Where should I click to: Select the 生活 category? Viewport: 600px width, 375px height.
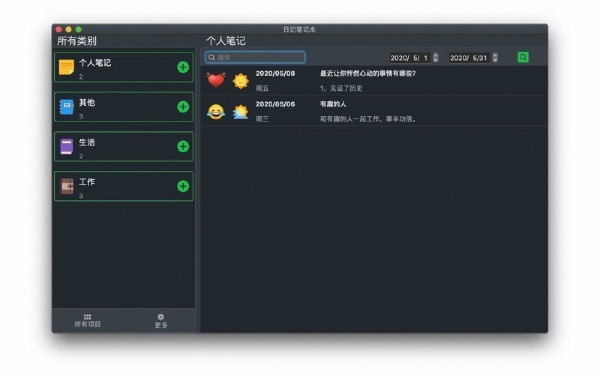(124, 147)
